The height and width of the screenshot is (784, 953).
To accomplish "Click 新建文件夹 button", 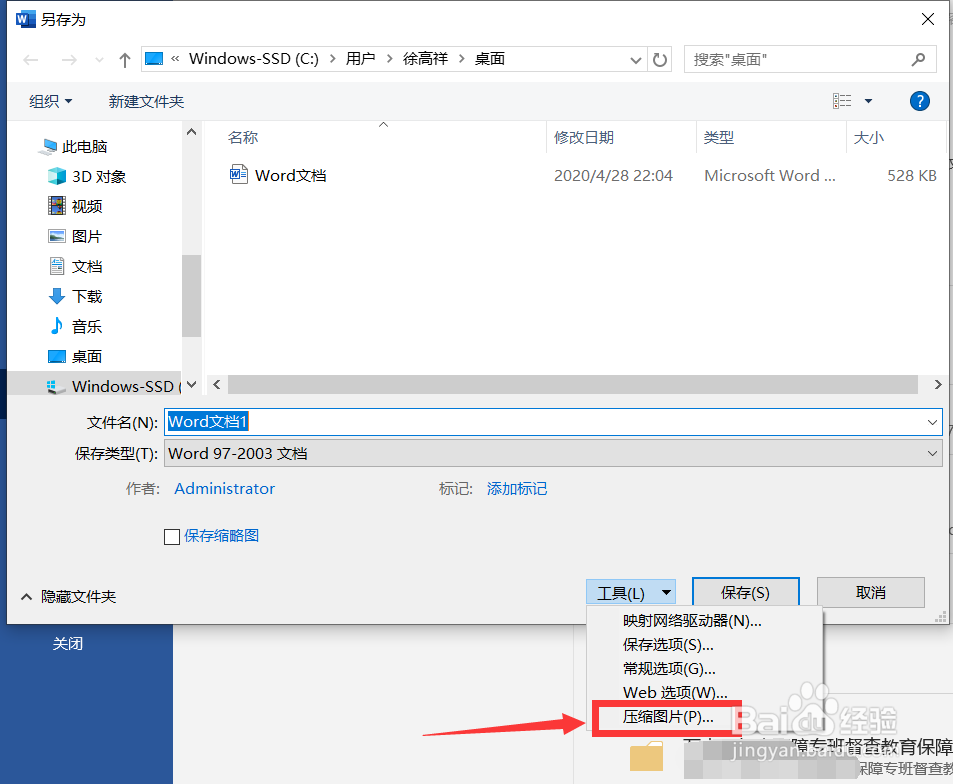I will (x=146, y=101).
